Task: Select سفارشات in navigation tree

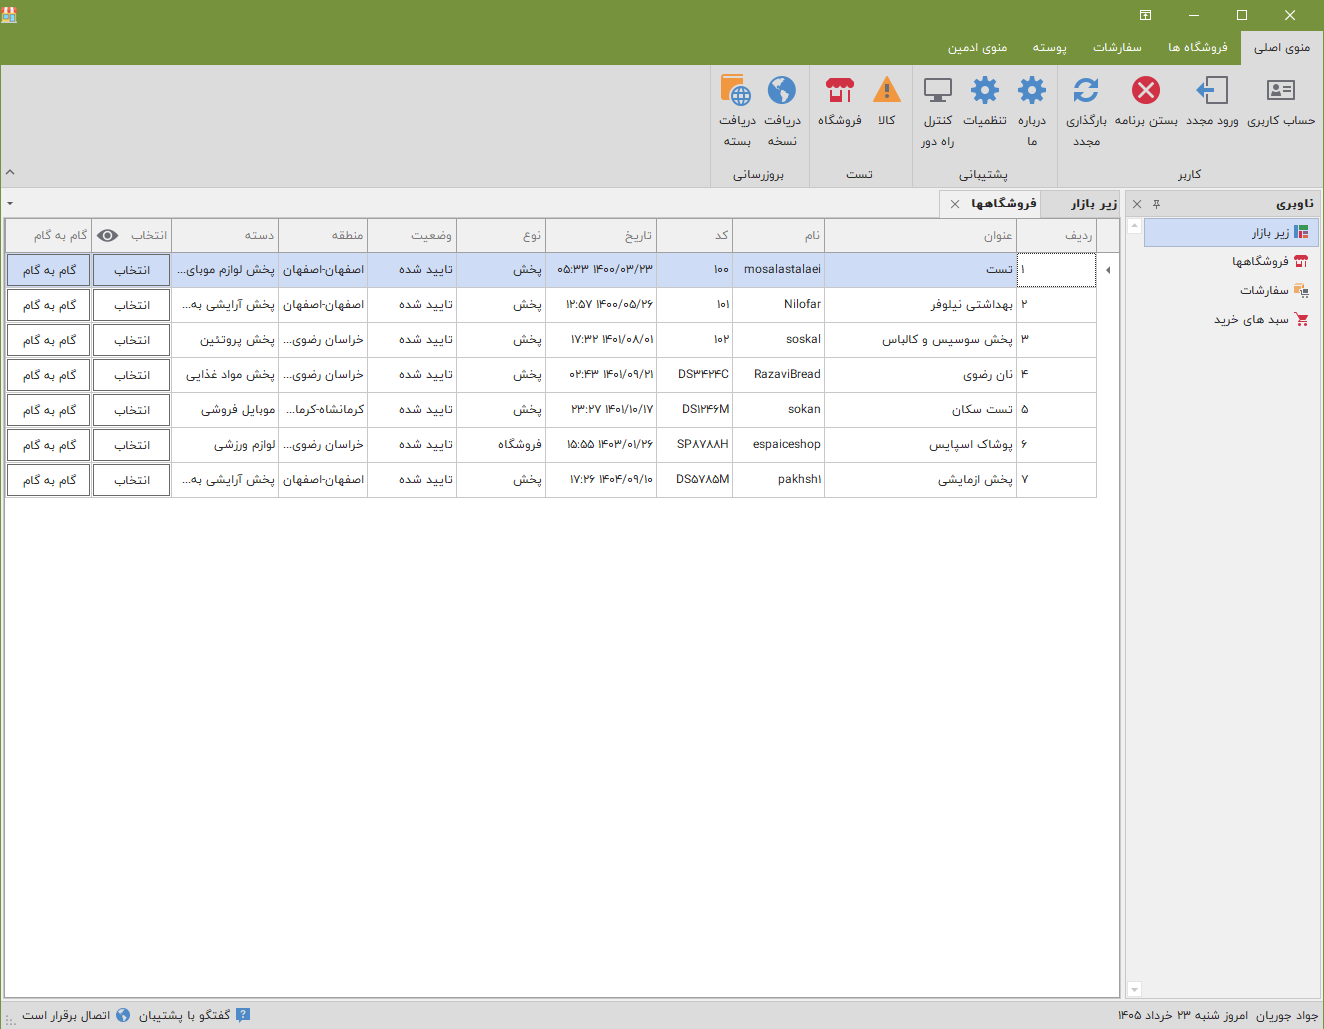Action: coord(1232,291)
